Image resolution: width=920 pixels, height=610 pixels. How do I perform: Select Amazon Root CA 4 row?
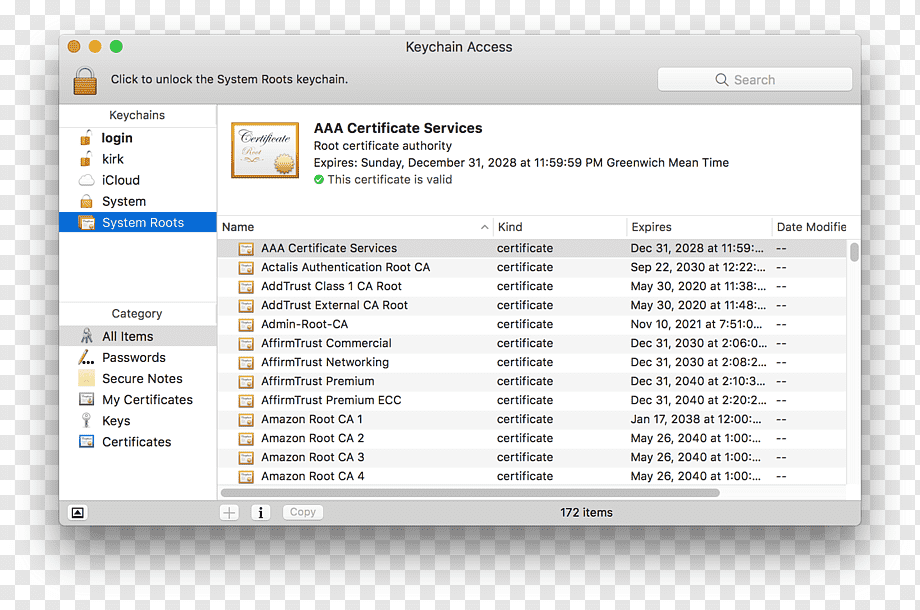532,476
